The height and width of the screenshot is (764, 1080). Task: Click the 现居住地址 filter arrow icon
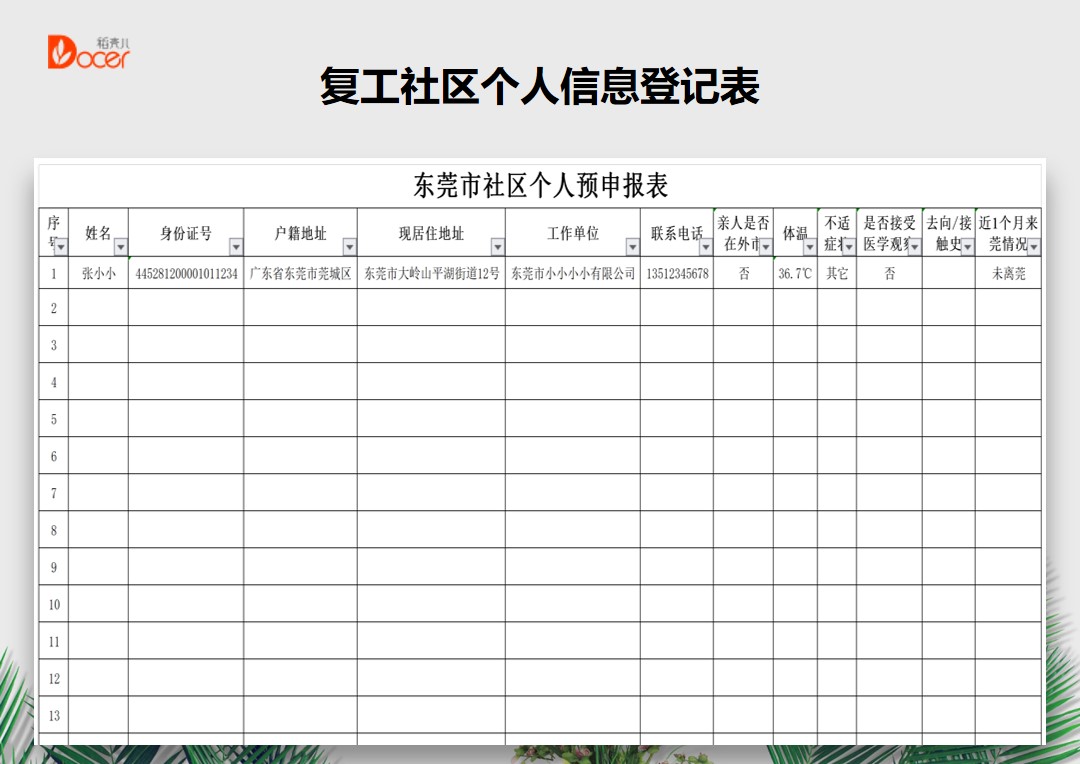[x=497, y=246]
